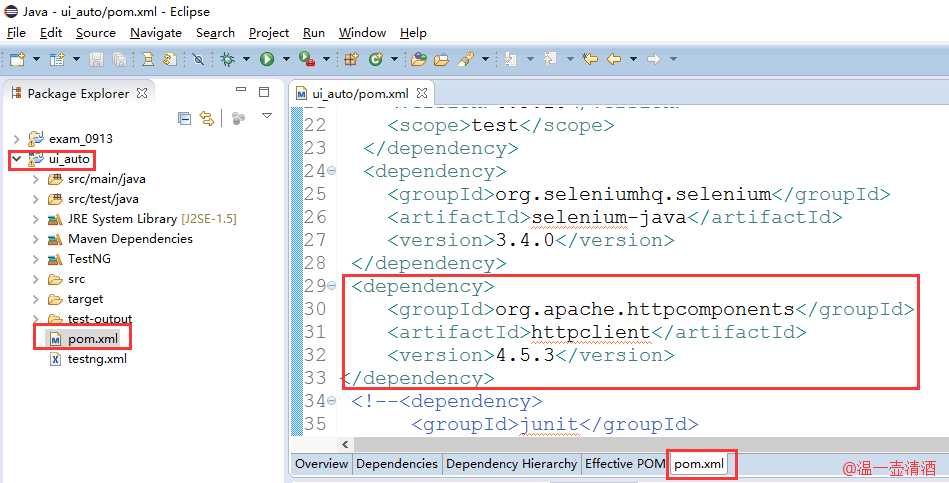Click the Run External Tools icon
Image resolution: width=949 pixels, height=483 pixels.
coord(307,59)
